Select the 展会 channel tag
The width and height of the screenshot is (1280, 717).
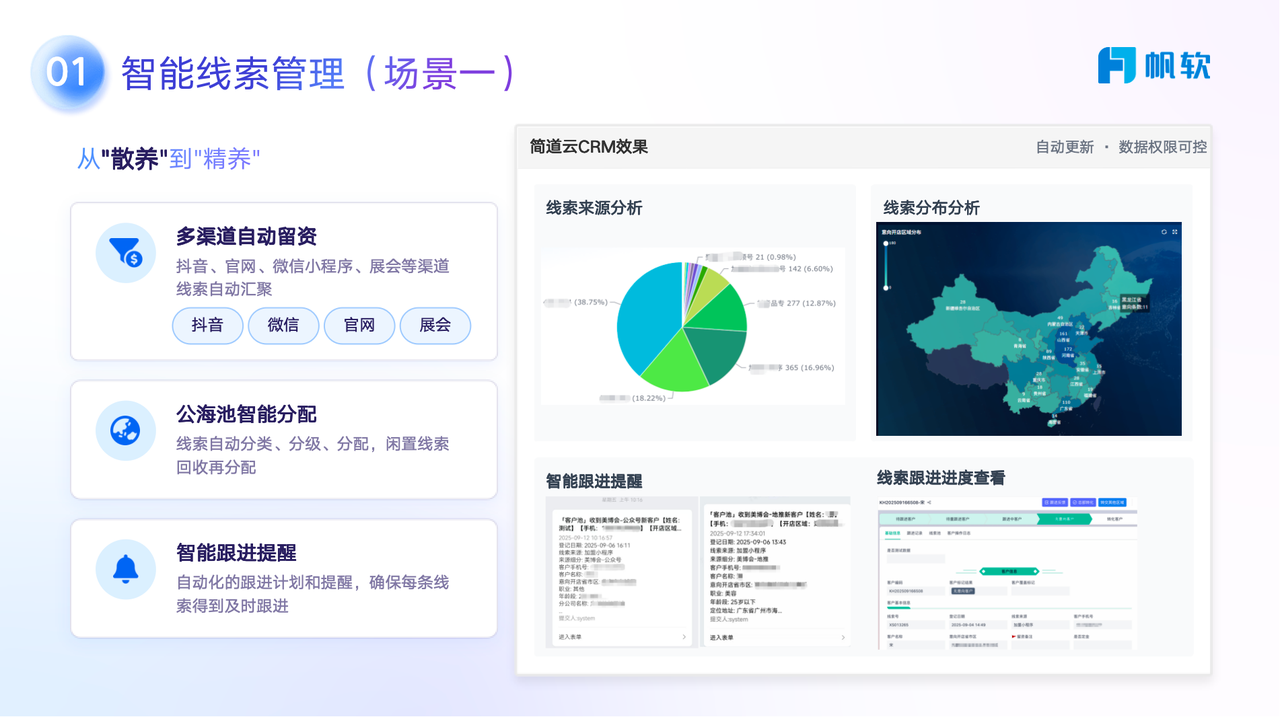pyautogui.click(x=435, y=326)
